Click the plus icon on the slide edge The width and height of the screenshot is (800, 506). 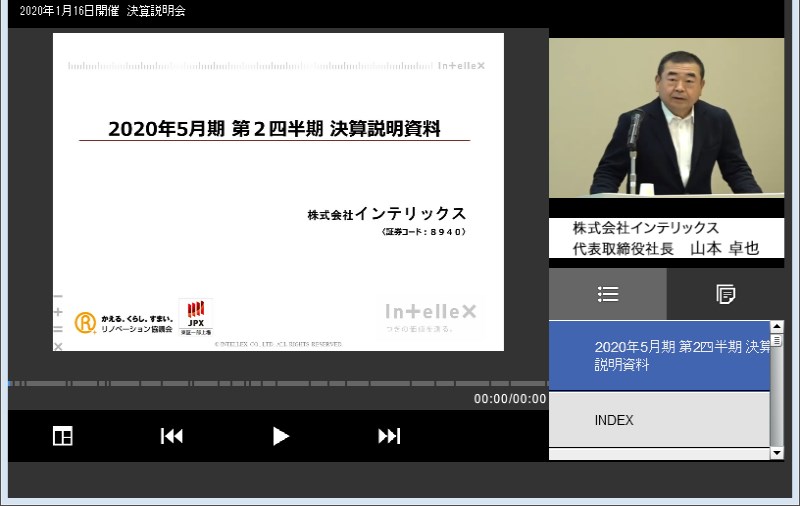[x=58, y=312]
